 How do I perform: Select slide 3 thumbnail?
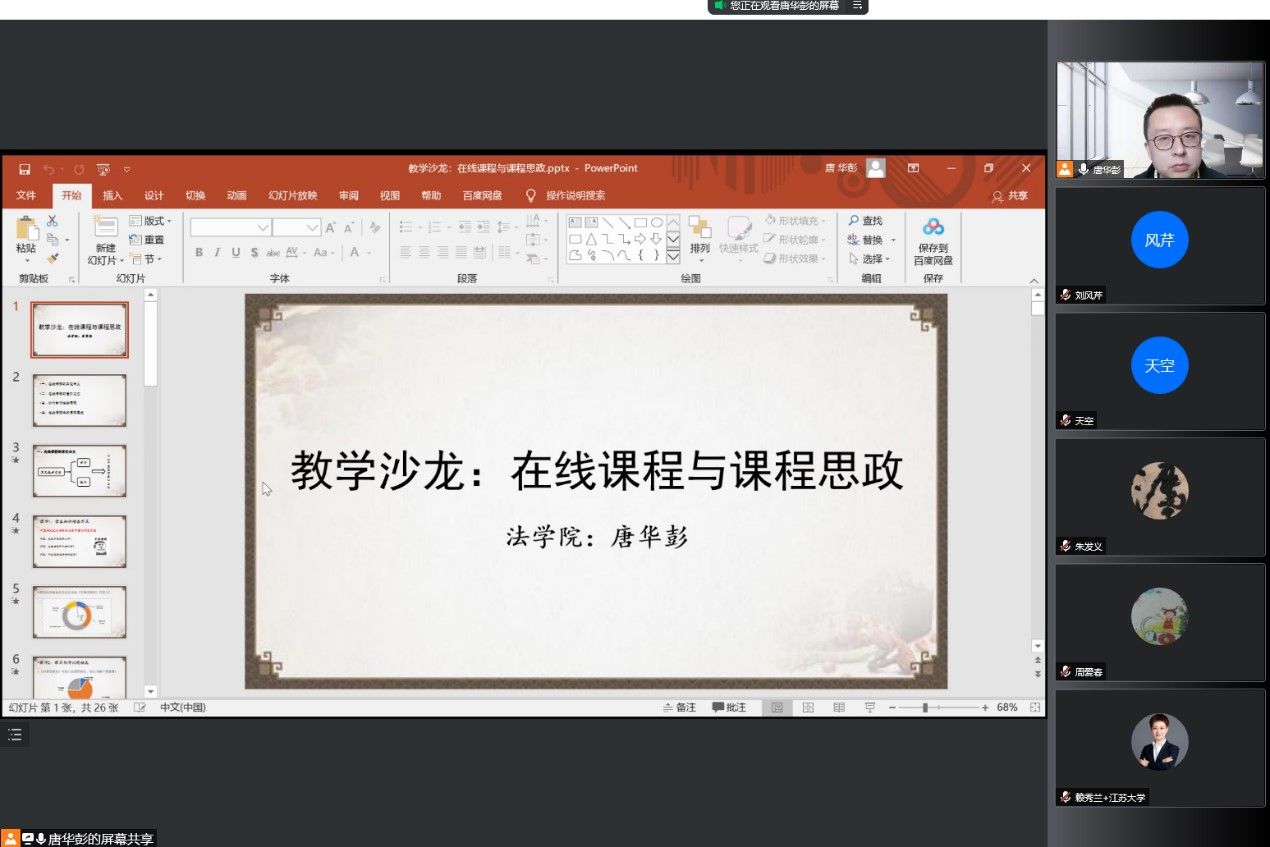point(80,471)
